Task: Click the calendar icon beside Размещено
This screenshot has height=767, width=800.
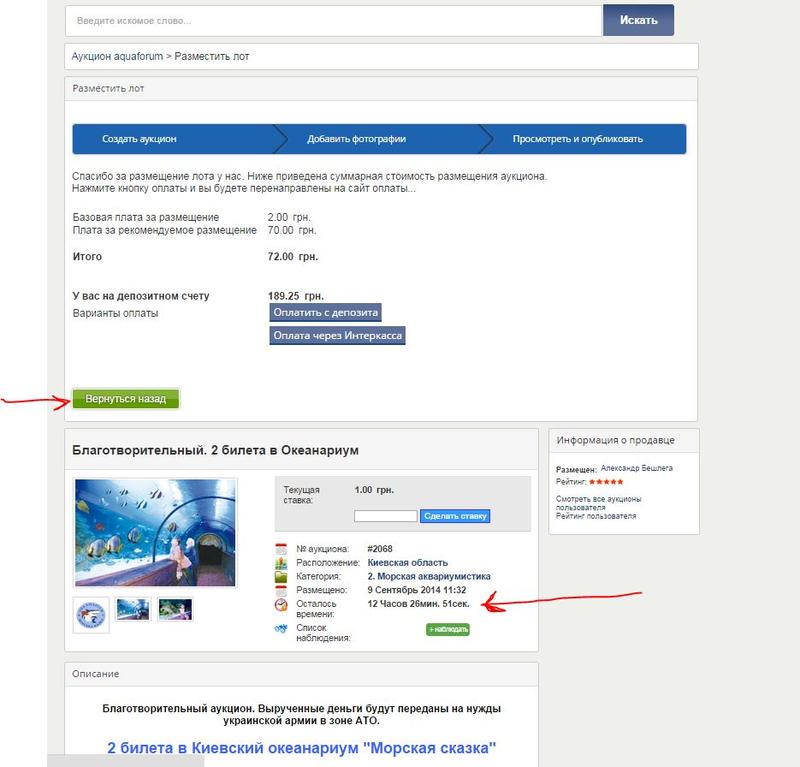Action: (x=280, y=590)
